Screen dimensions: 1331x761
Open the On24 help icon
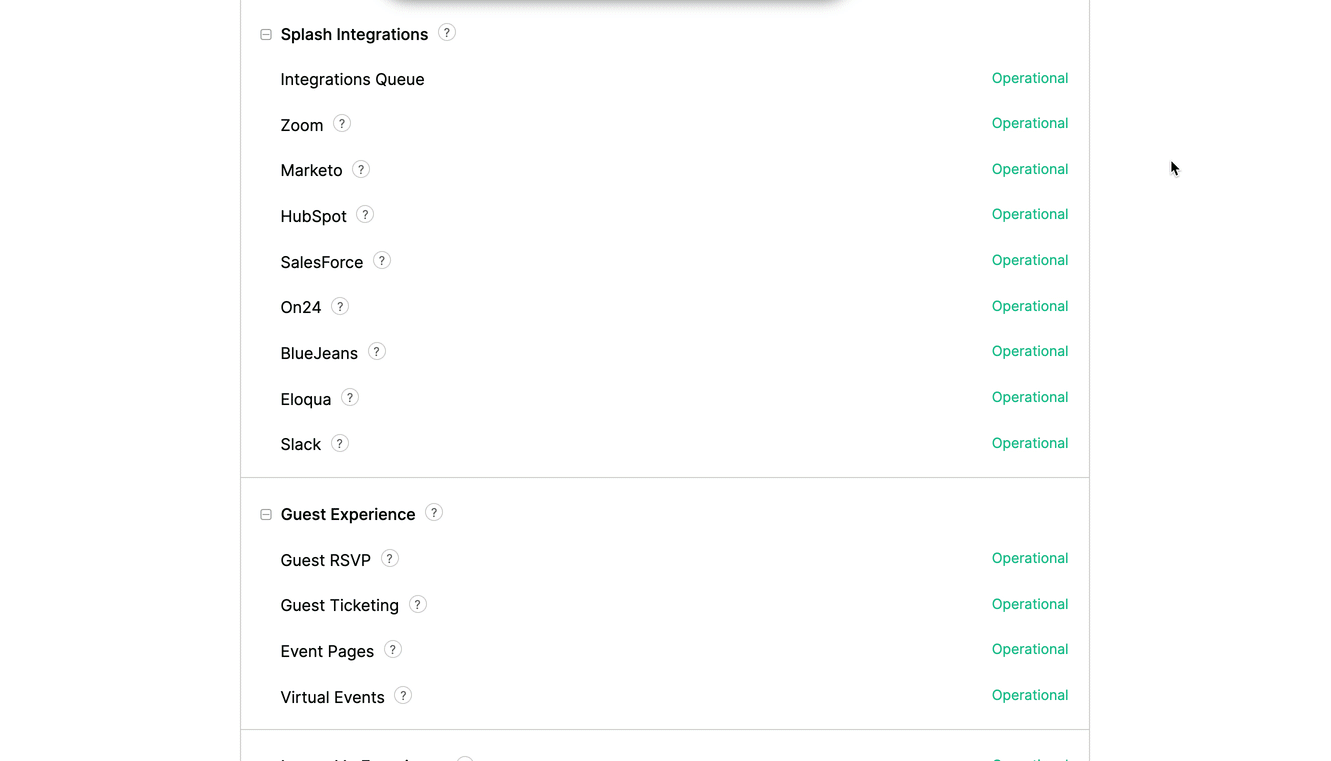click(x=340, y=306)
